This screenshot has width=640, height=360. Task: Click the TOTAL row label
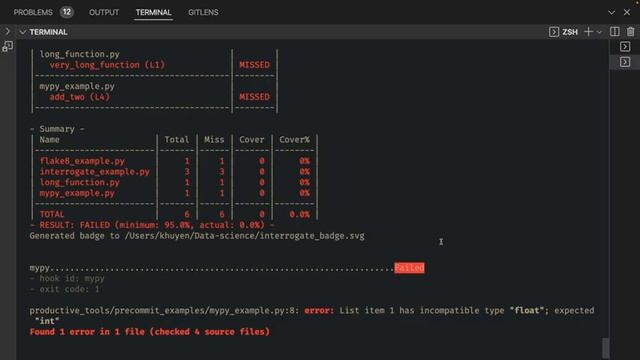click(x=52, y=214)
